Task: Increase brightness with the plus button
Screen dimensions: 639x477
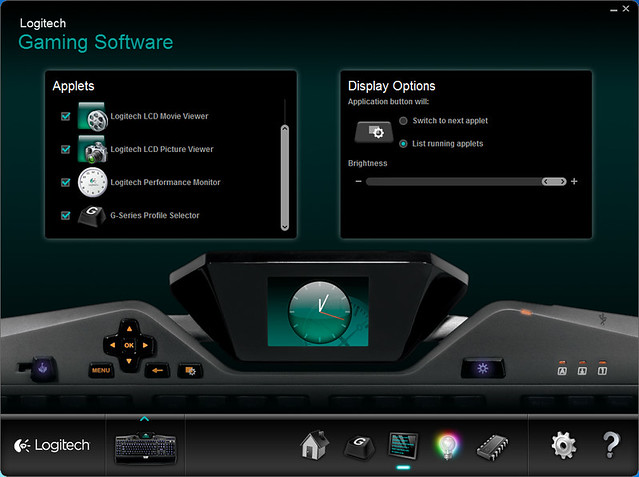Action: coord(574,182)
